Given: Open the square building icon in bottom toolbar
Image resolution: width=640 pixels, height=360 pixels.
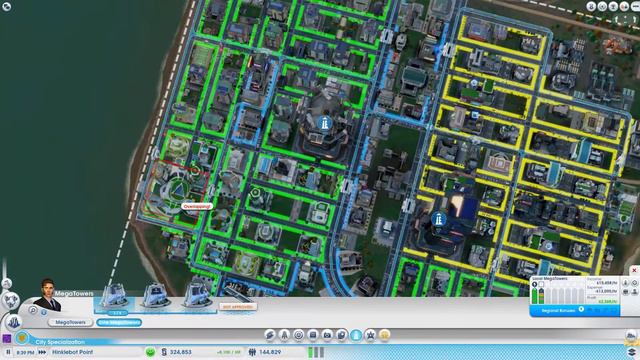Looking at the screenshot, I should point(313,335).
